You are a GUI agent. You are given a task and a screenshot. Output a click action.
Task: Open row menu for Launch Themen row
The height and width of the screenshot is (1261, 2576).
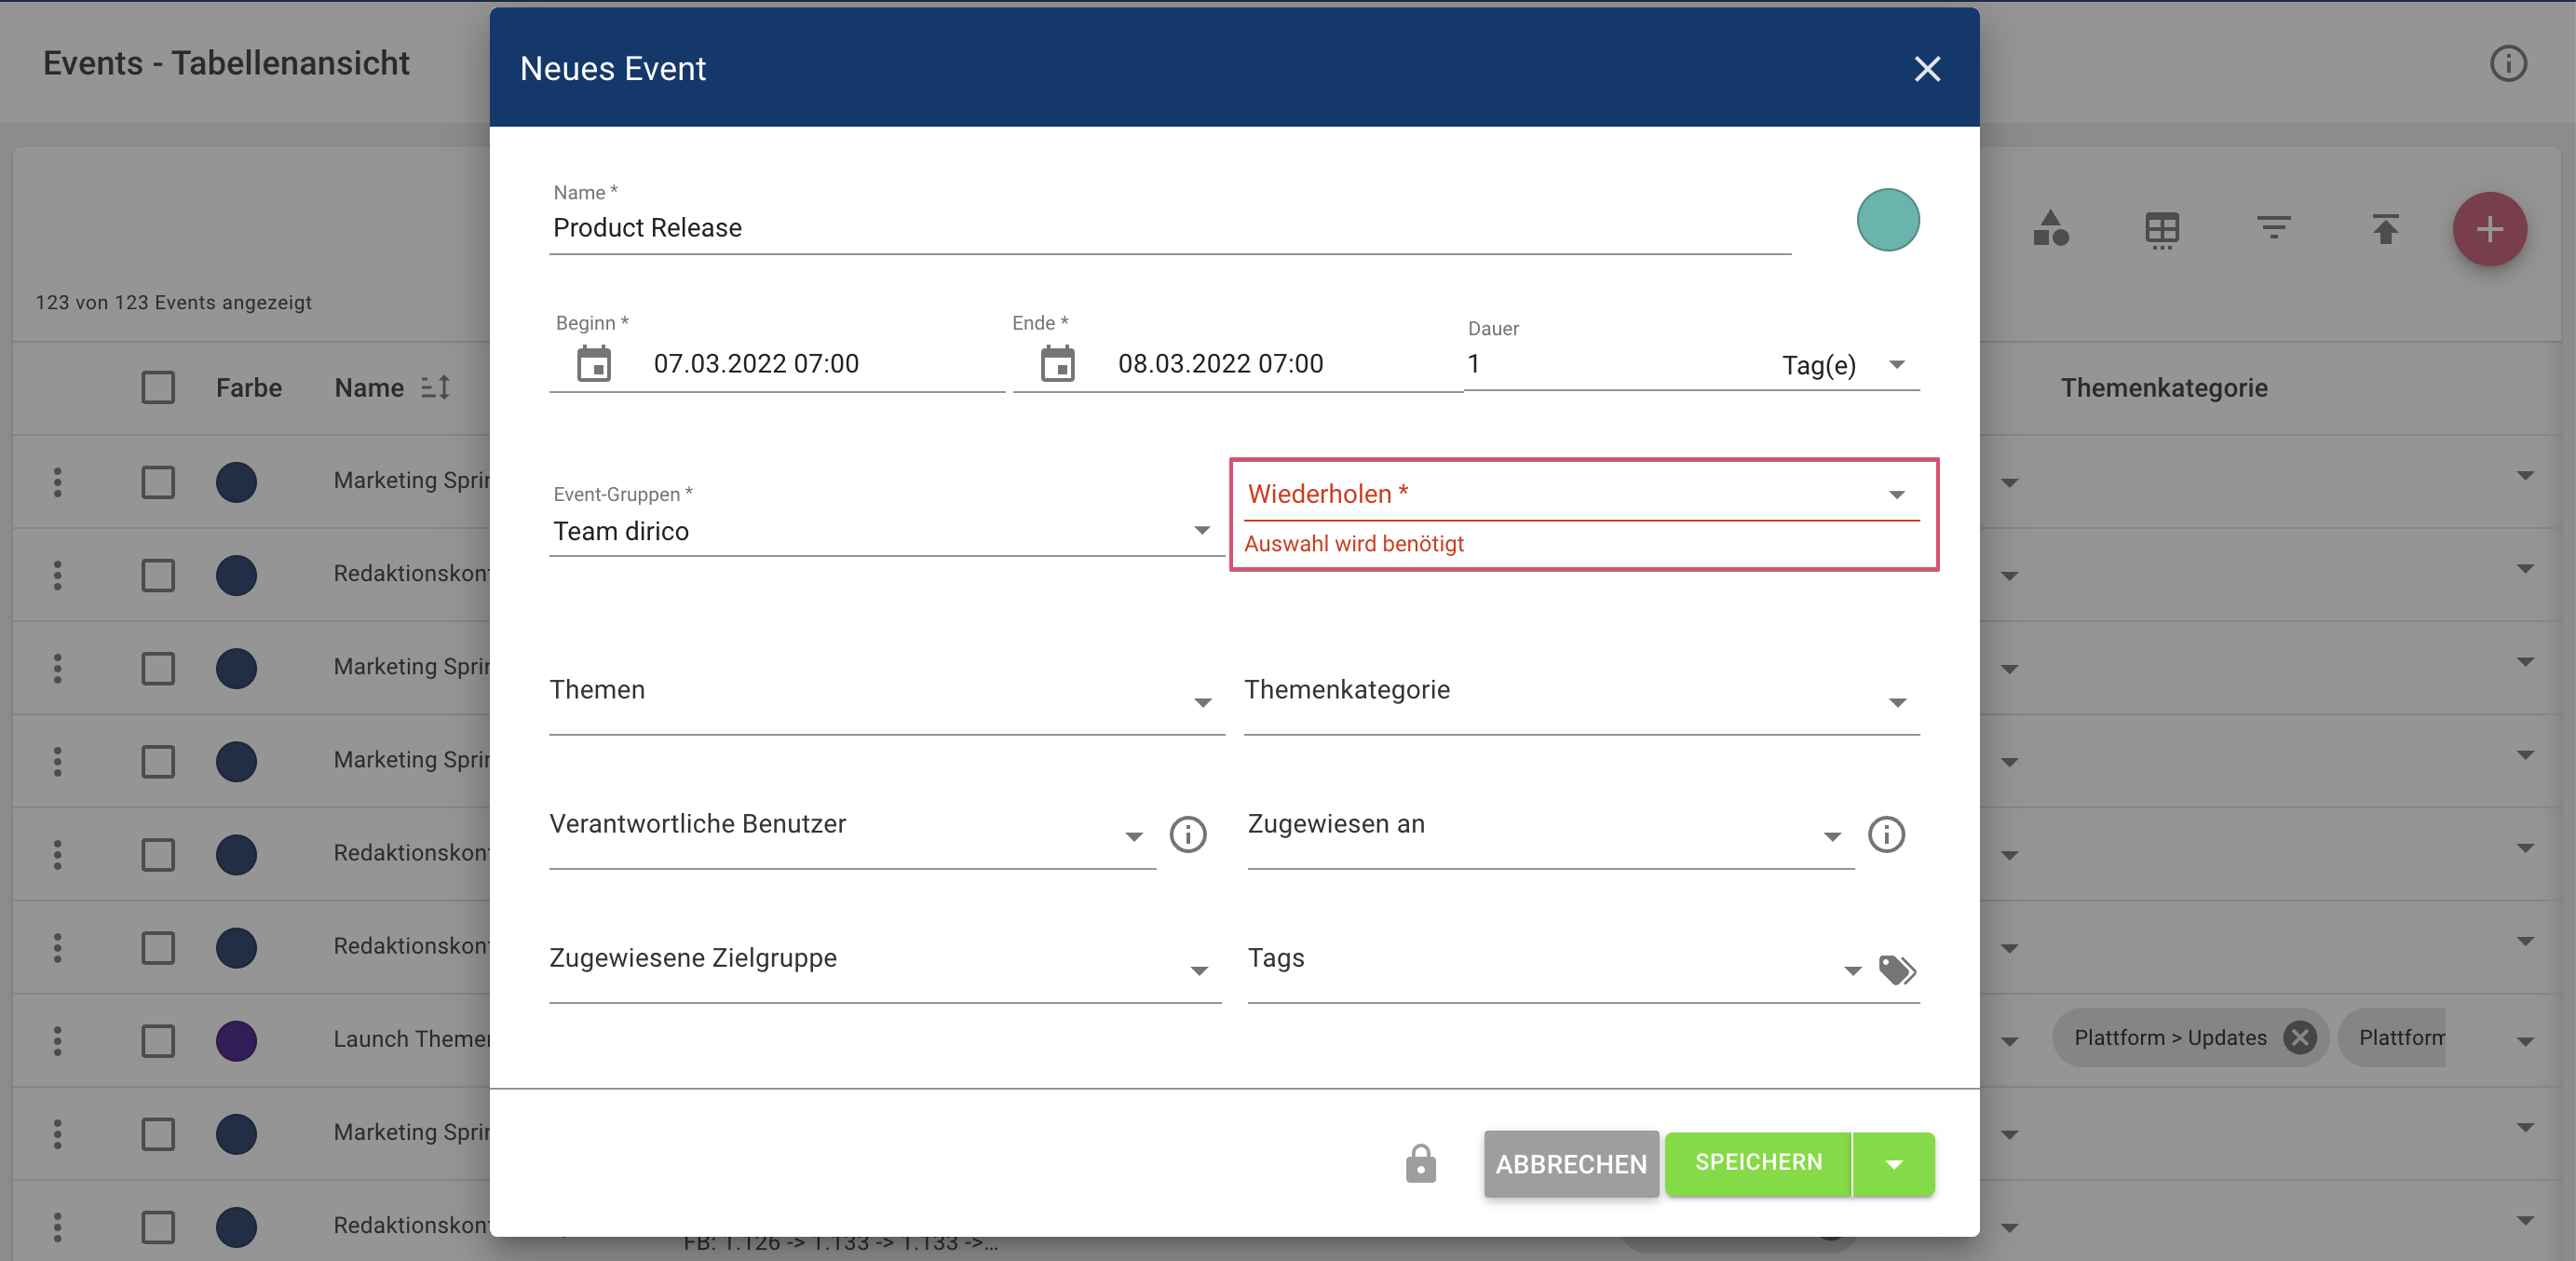pyautogui.click(x=57, y=1041)
